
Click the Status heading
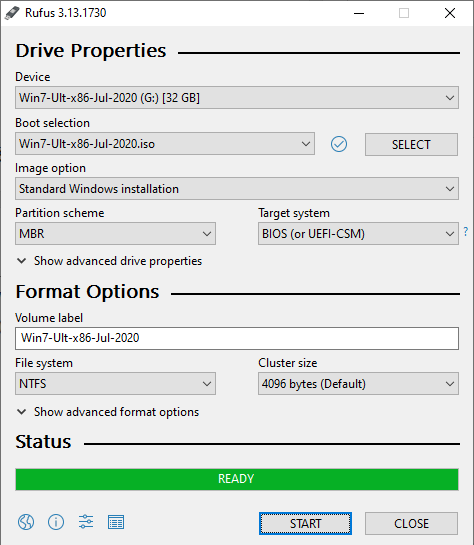pyautogui.click(x=43, y=442)
